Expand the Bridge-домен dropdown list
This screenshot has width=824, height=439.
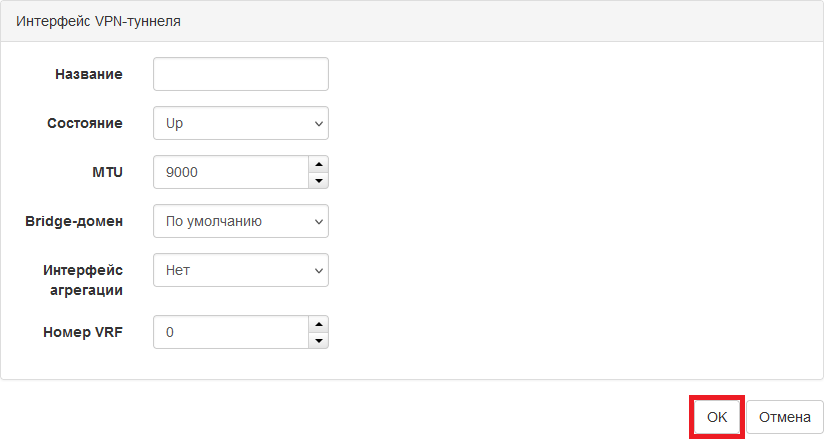pyautogui.click(x=241, y=221)
